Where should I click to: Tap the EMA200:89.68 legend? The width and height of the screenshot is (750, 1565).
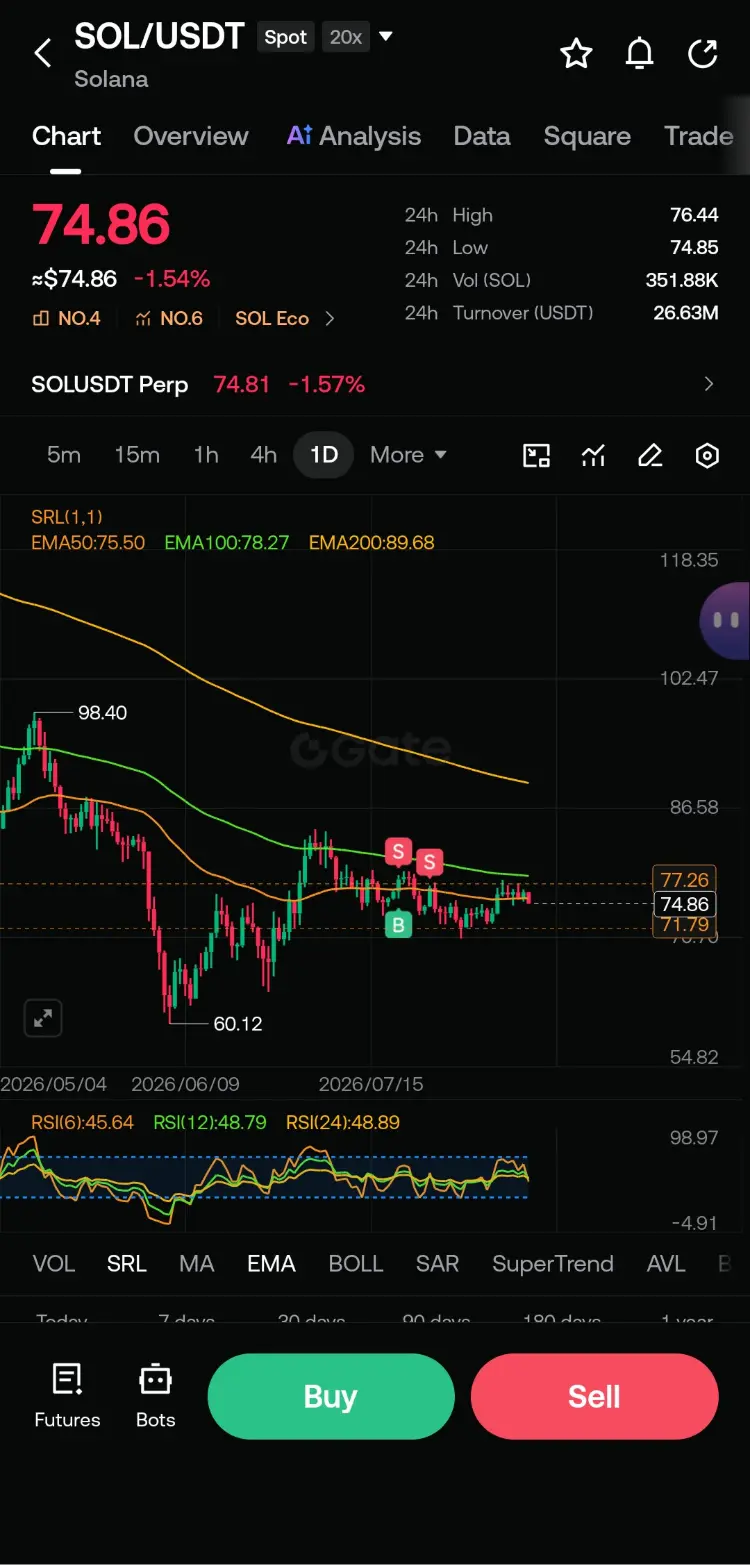coord(372,543)
